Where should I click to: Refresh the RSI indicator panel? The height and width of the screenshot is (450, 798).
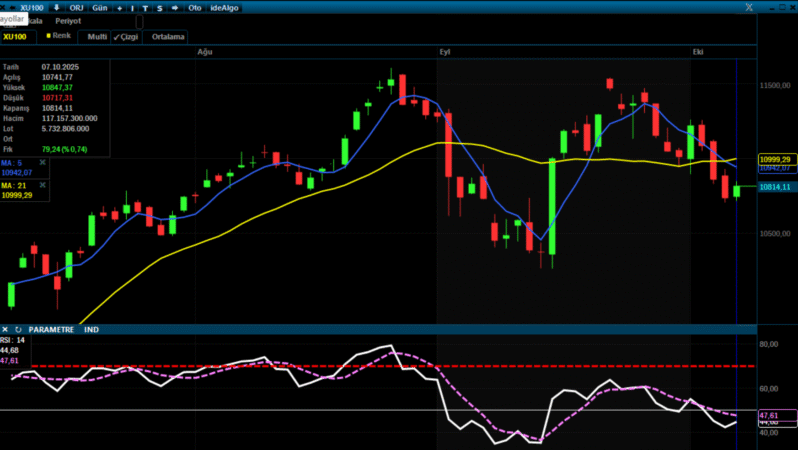[x=18, y=329]
